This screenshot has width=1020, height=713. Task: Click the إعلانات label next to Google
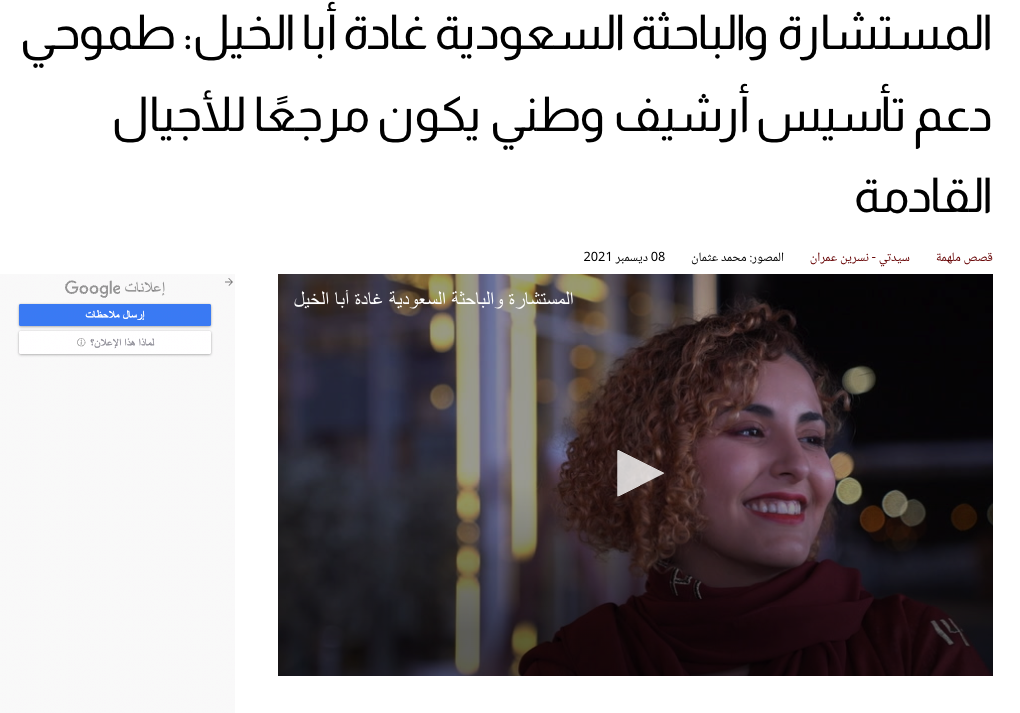pyautogui.click(x=144, y=288)
